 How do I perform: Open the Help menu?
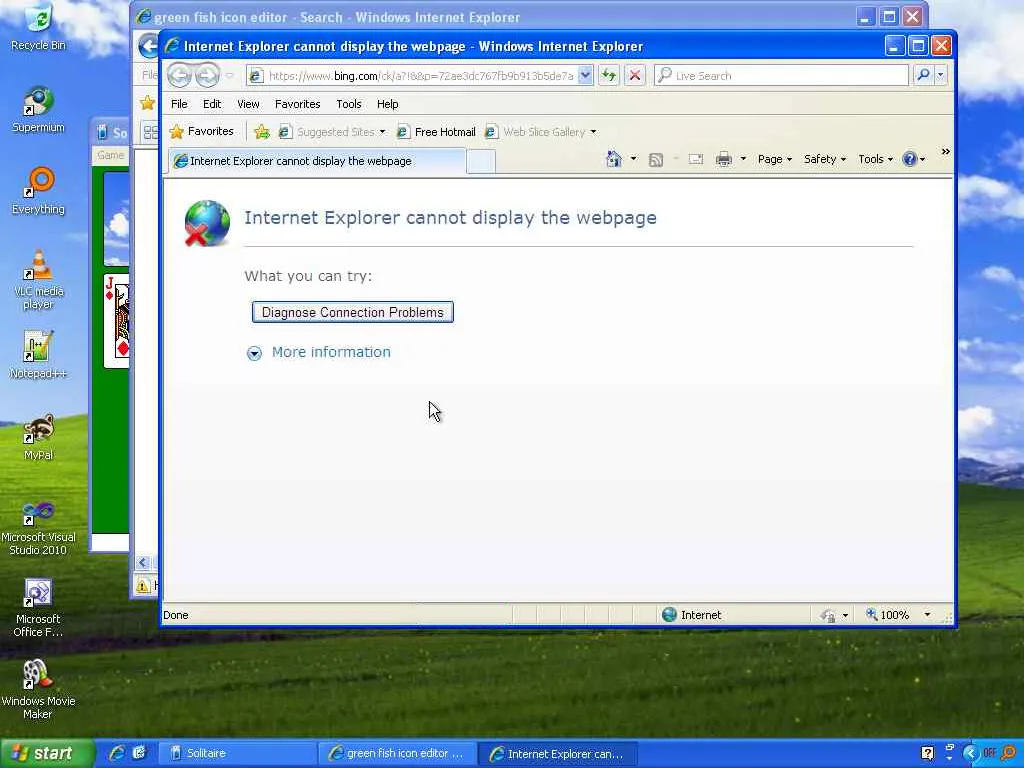pos(387,104)
